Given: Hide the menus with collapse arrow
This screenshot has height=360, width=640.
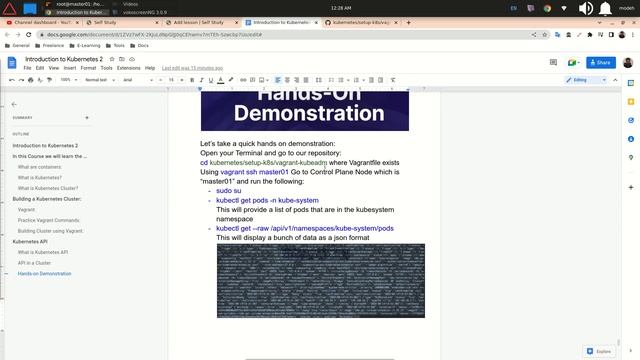Looking at the screenshot, I should tap(616, 80).
